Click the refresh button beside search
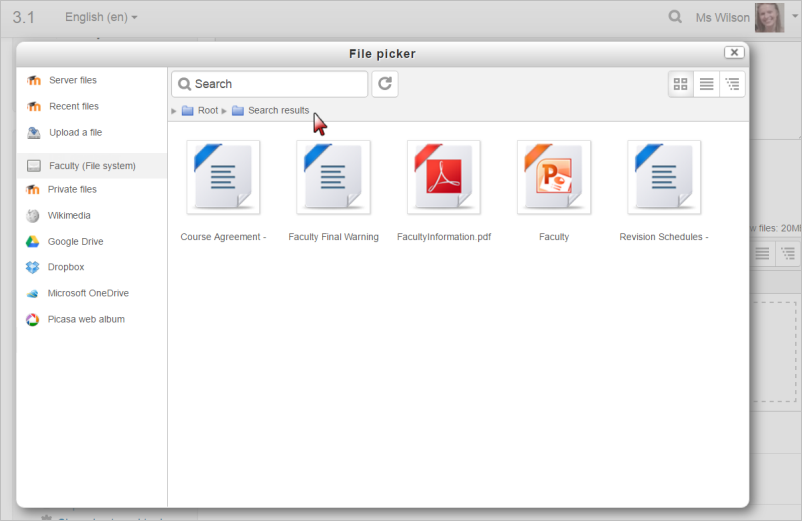The width and height of the screenshot is (802, 521). pos(385,84)
